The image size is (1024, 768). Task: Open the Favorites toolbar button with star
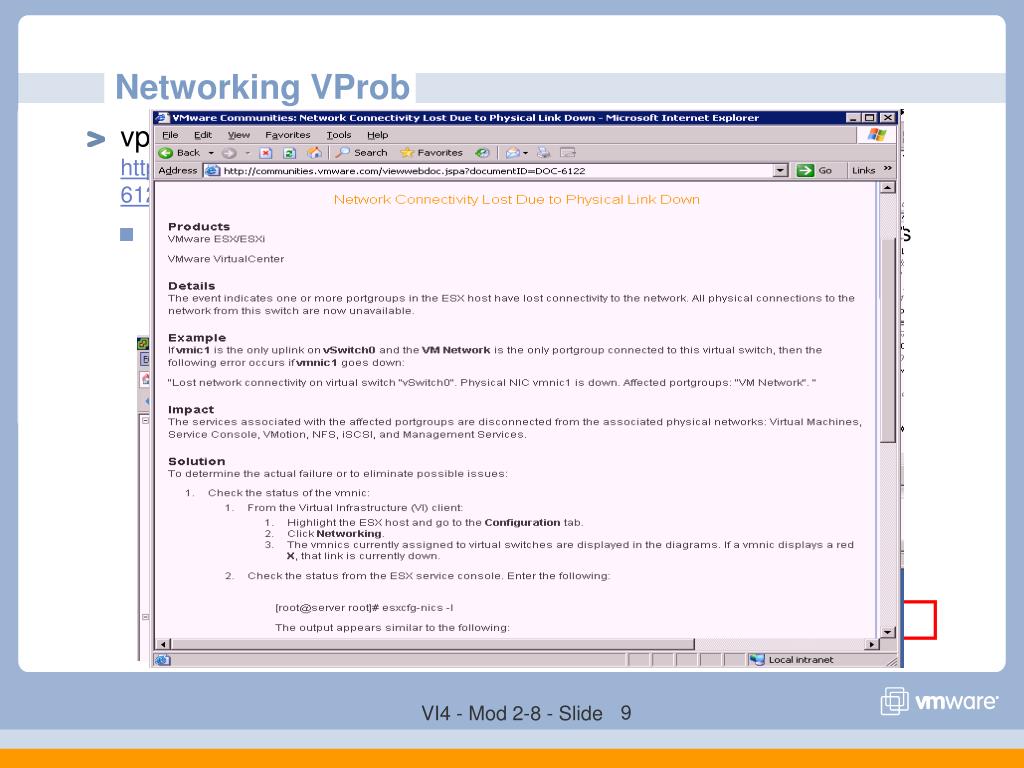[x=431, y=153]
